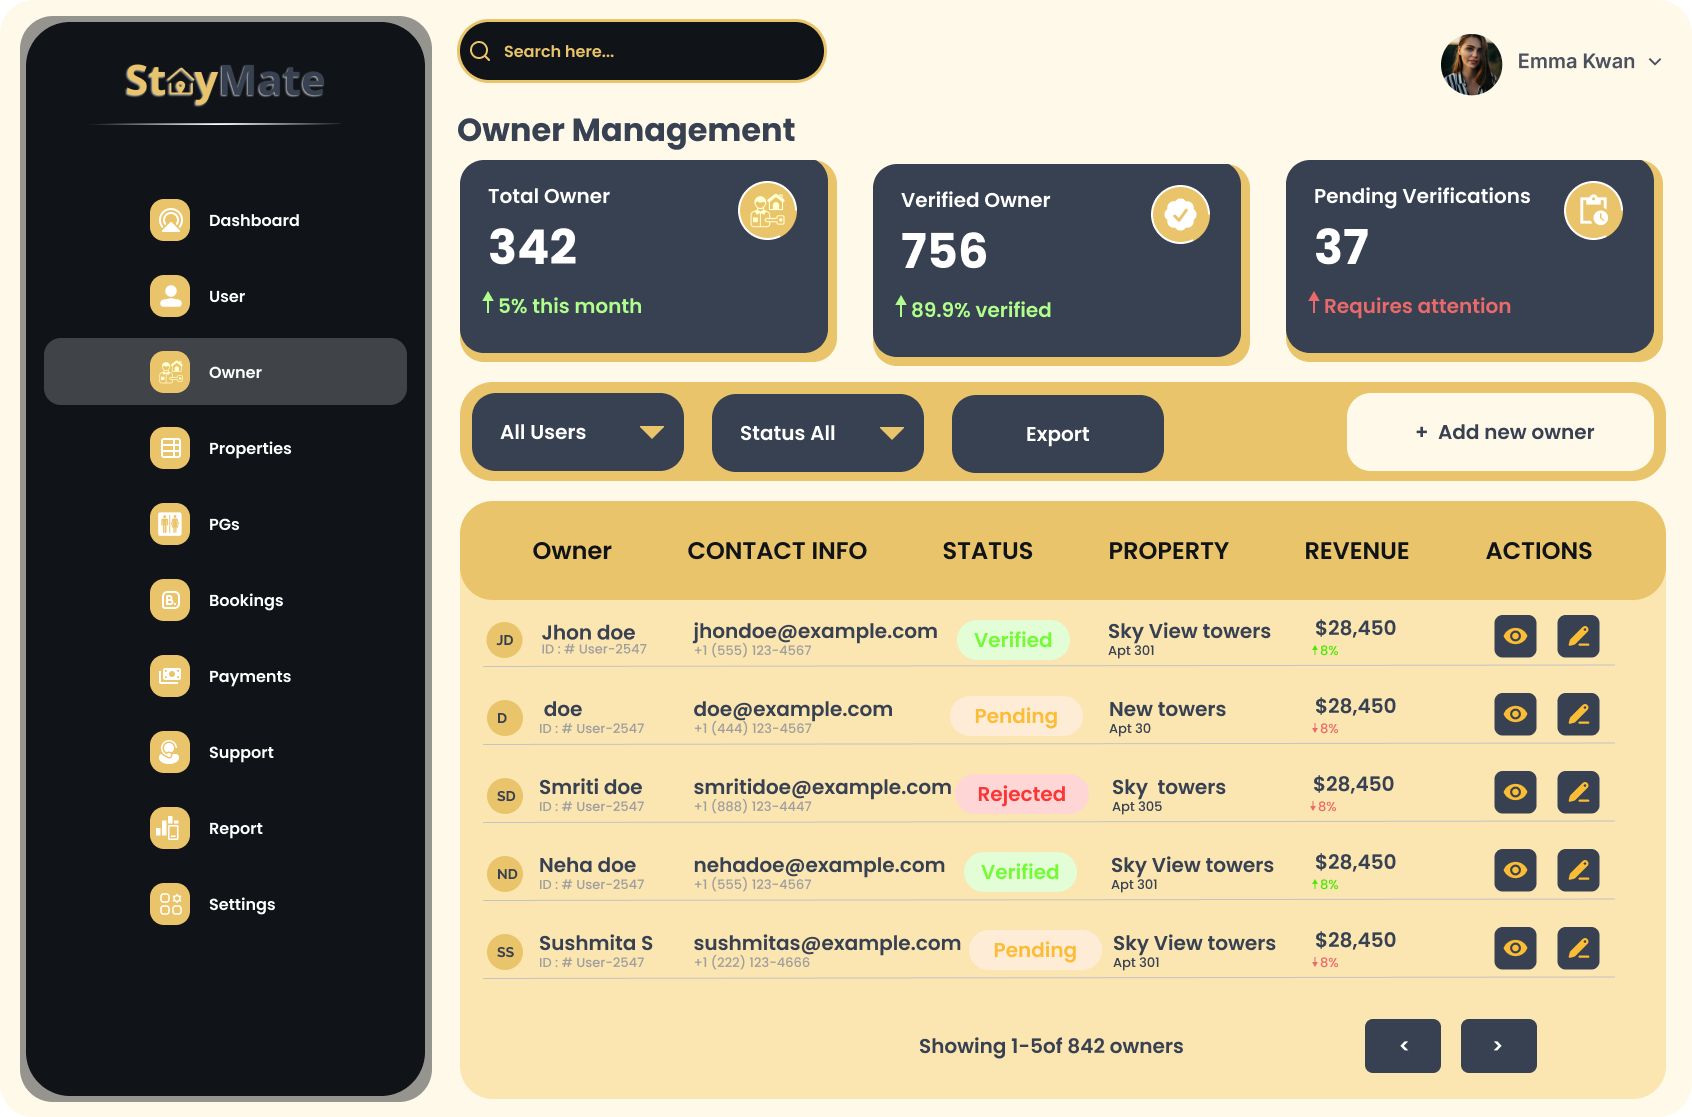Viewport: 1692px width, 1117px height.
Task: Edit Smriti doe's owner record
Action: [x=1578, y=793]
